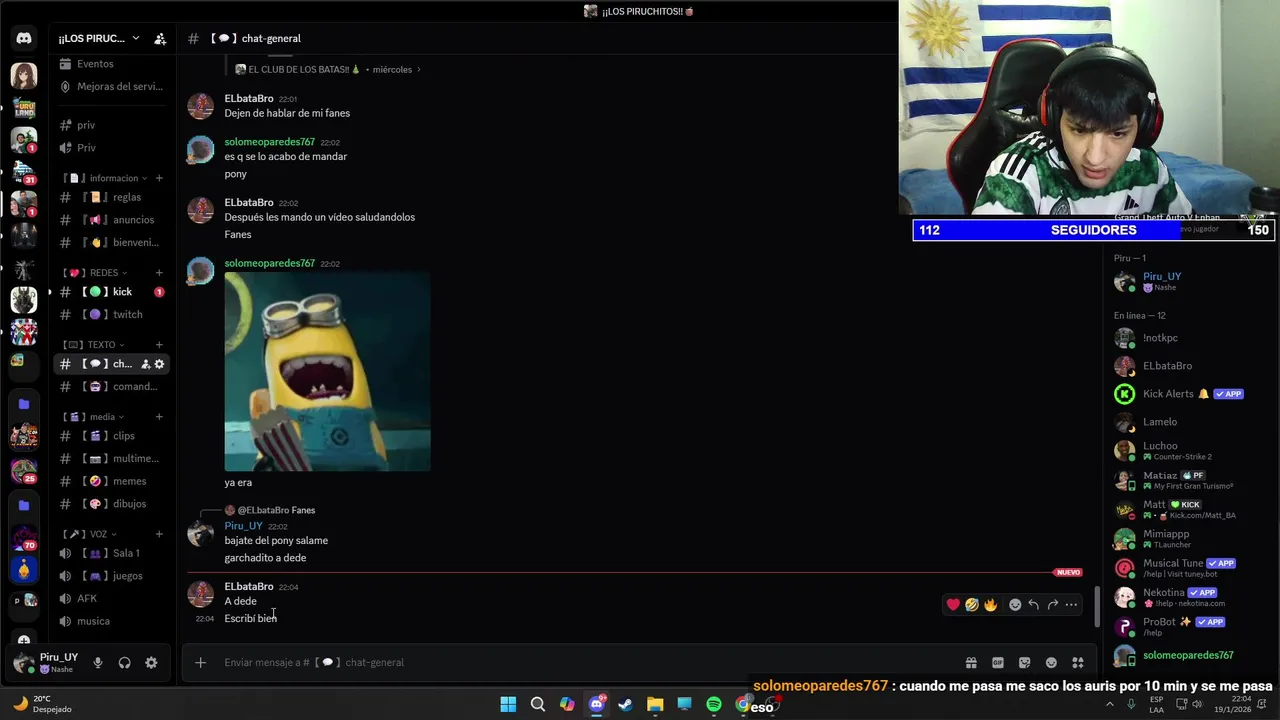Join the musica voice channel
This screenshot has width=1280, height=720.
pyautogui.click(x=110, y=621)
